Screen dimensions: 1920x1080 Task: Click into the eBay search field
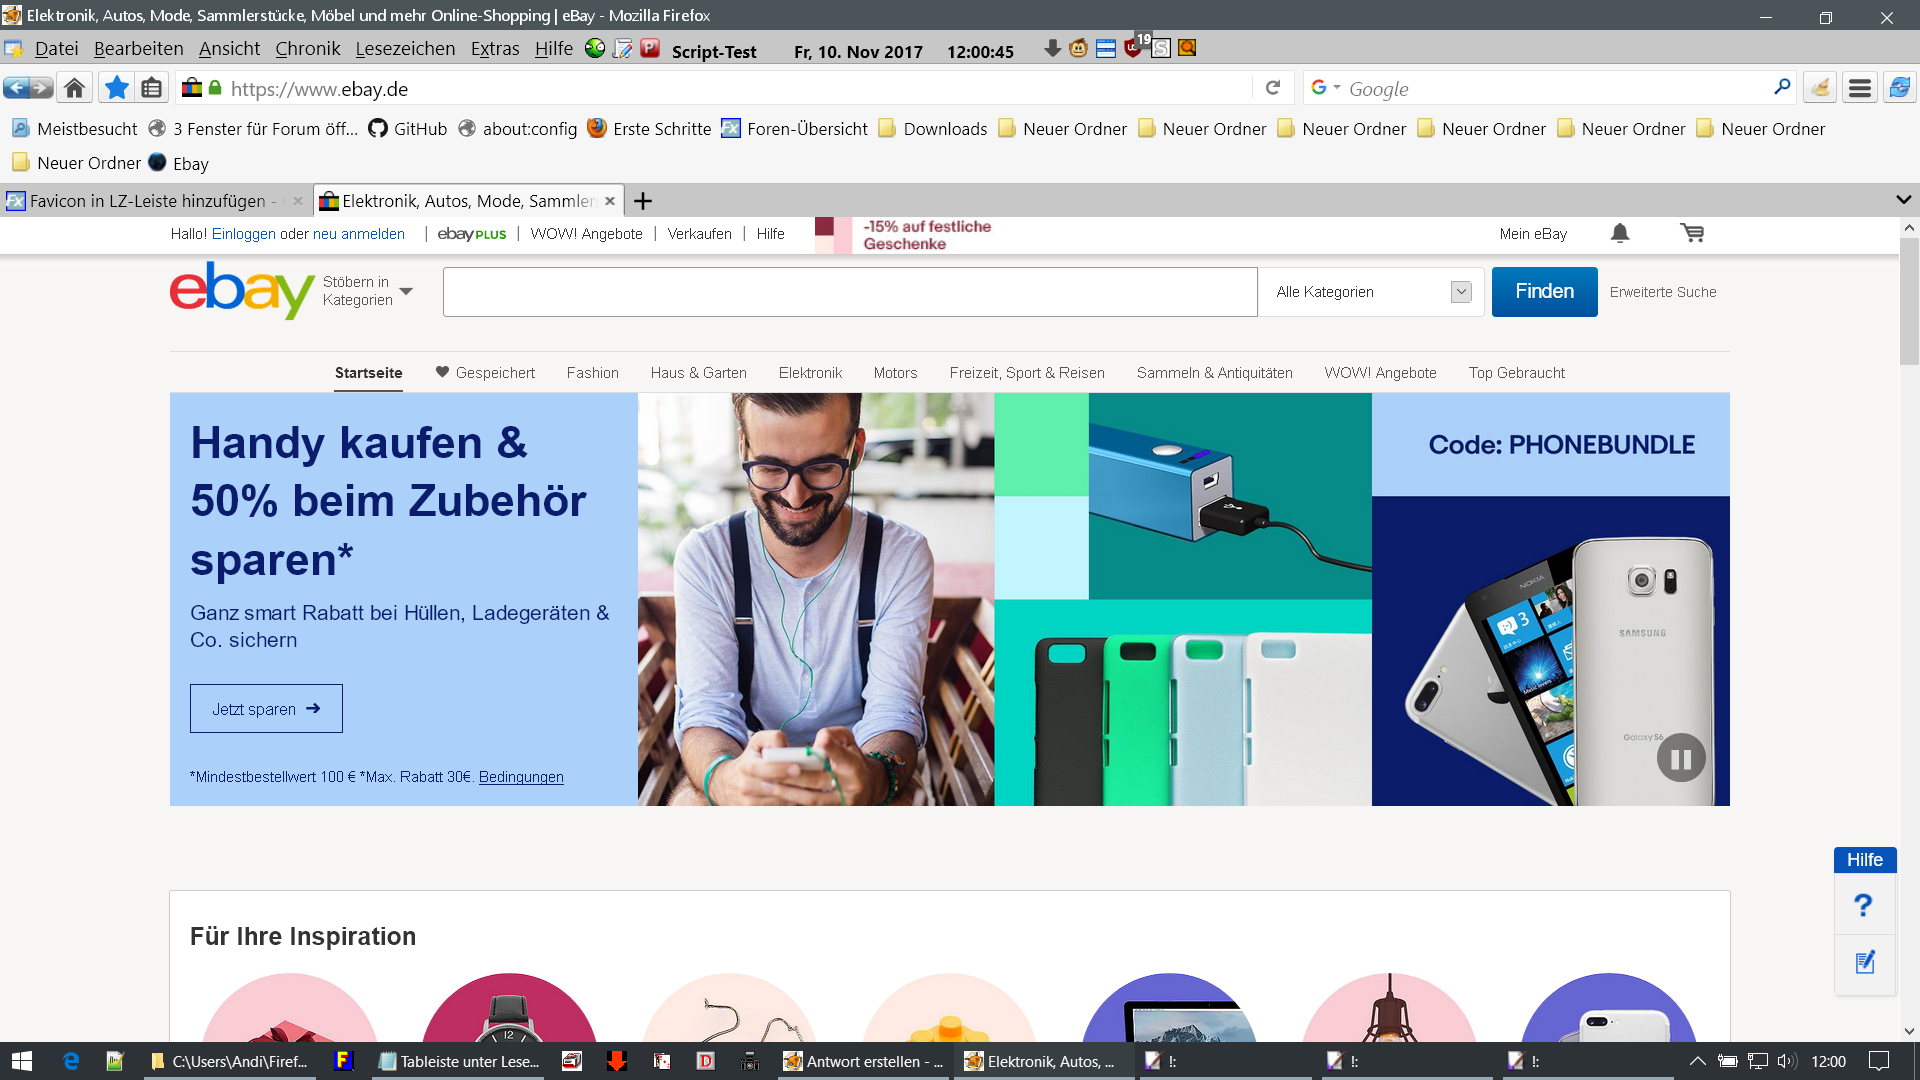click(x=849, y=292)
